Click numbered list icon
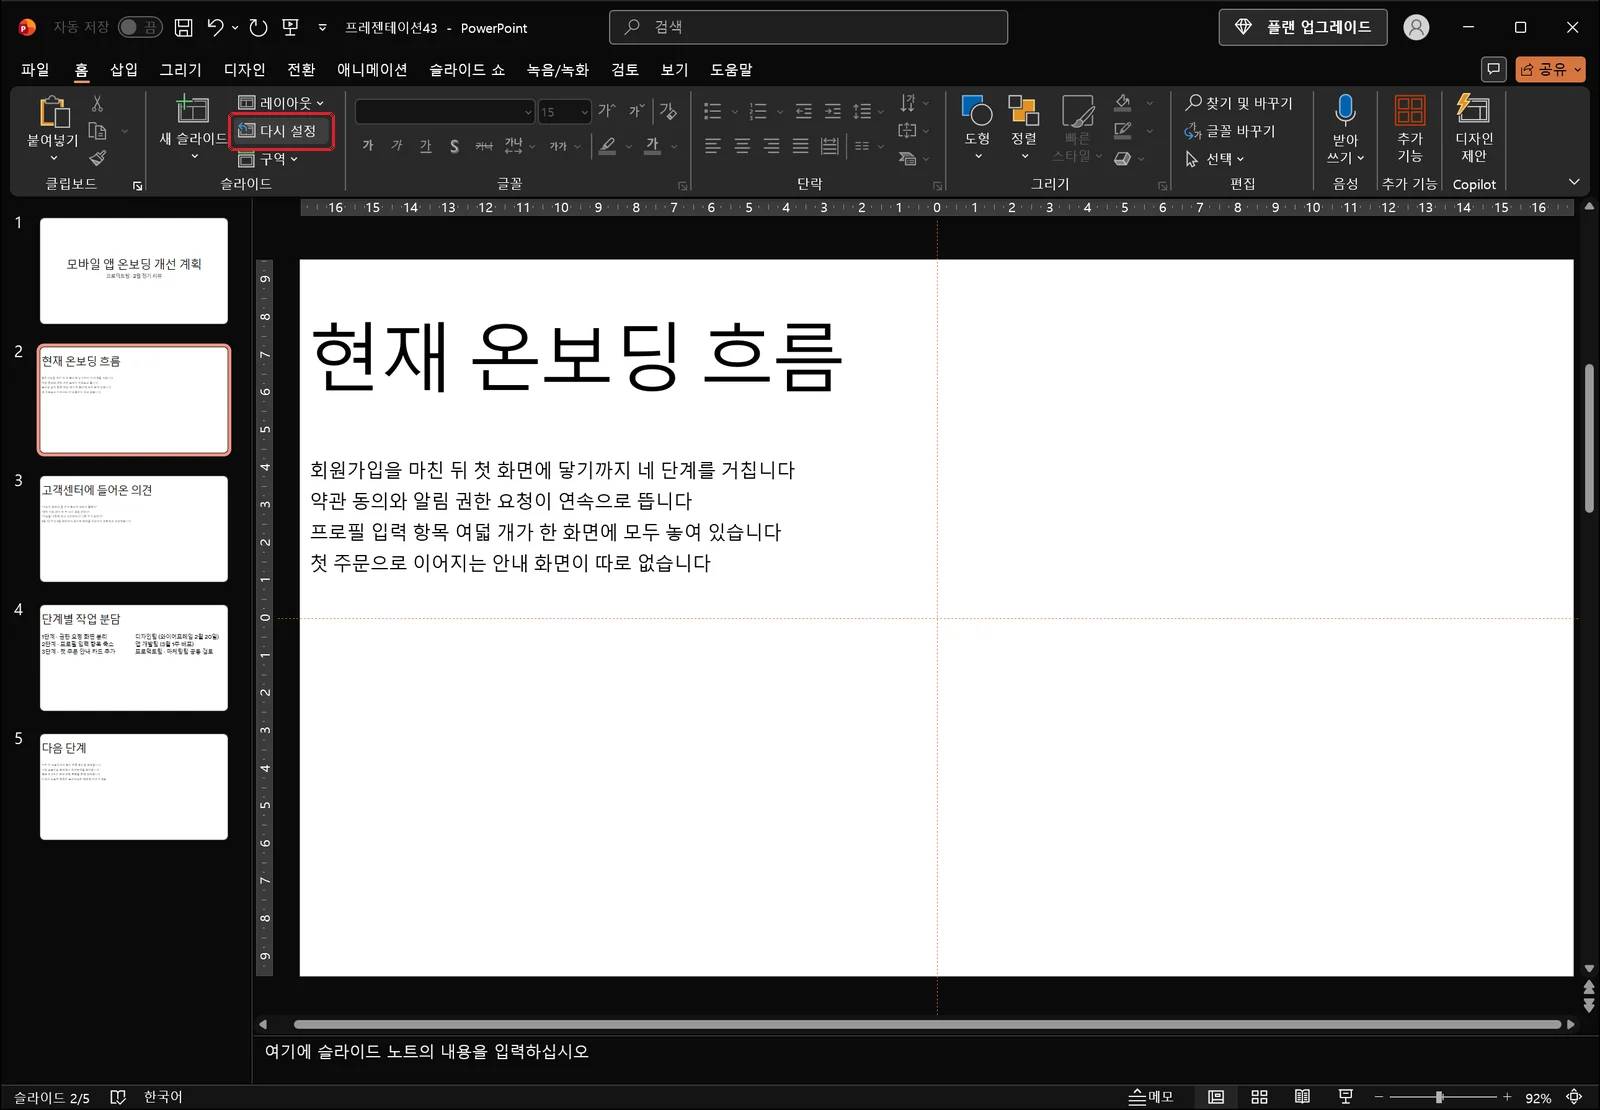The width and height of the screenshot is (1600, 1110). 758,111
